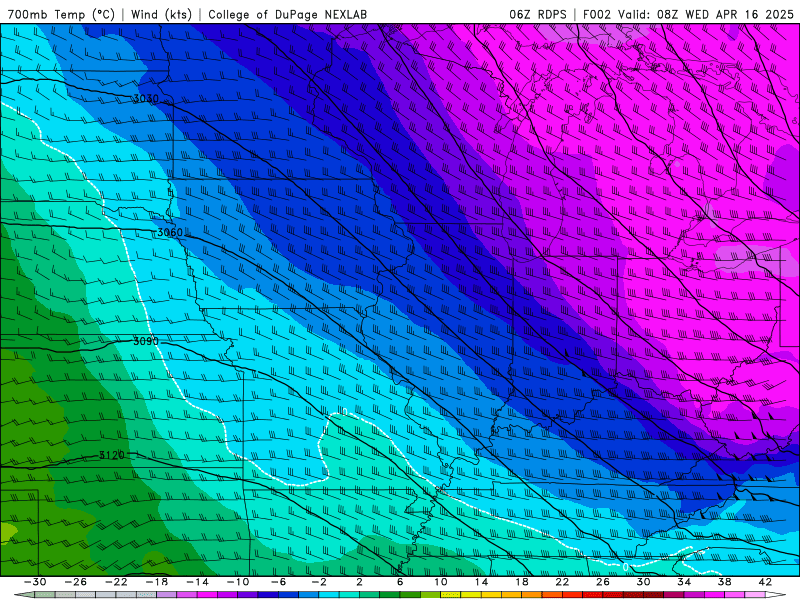
Task: Click the -30 color scale value
Action: tap(35, 582)
